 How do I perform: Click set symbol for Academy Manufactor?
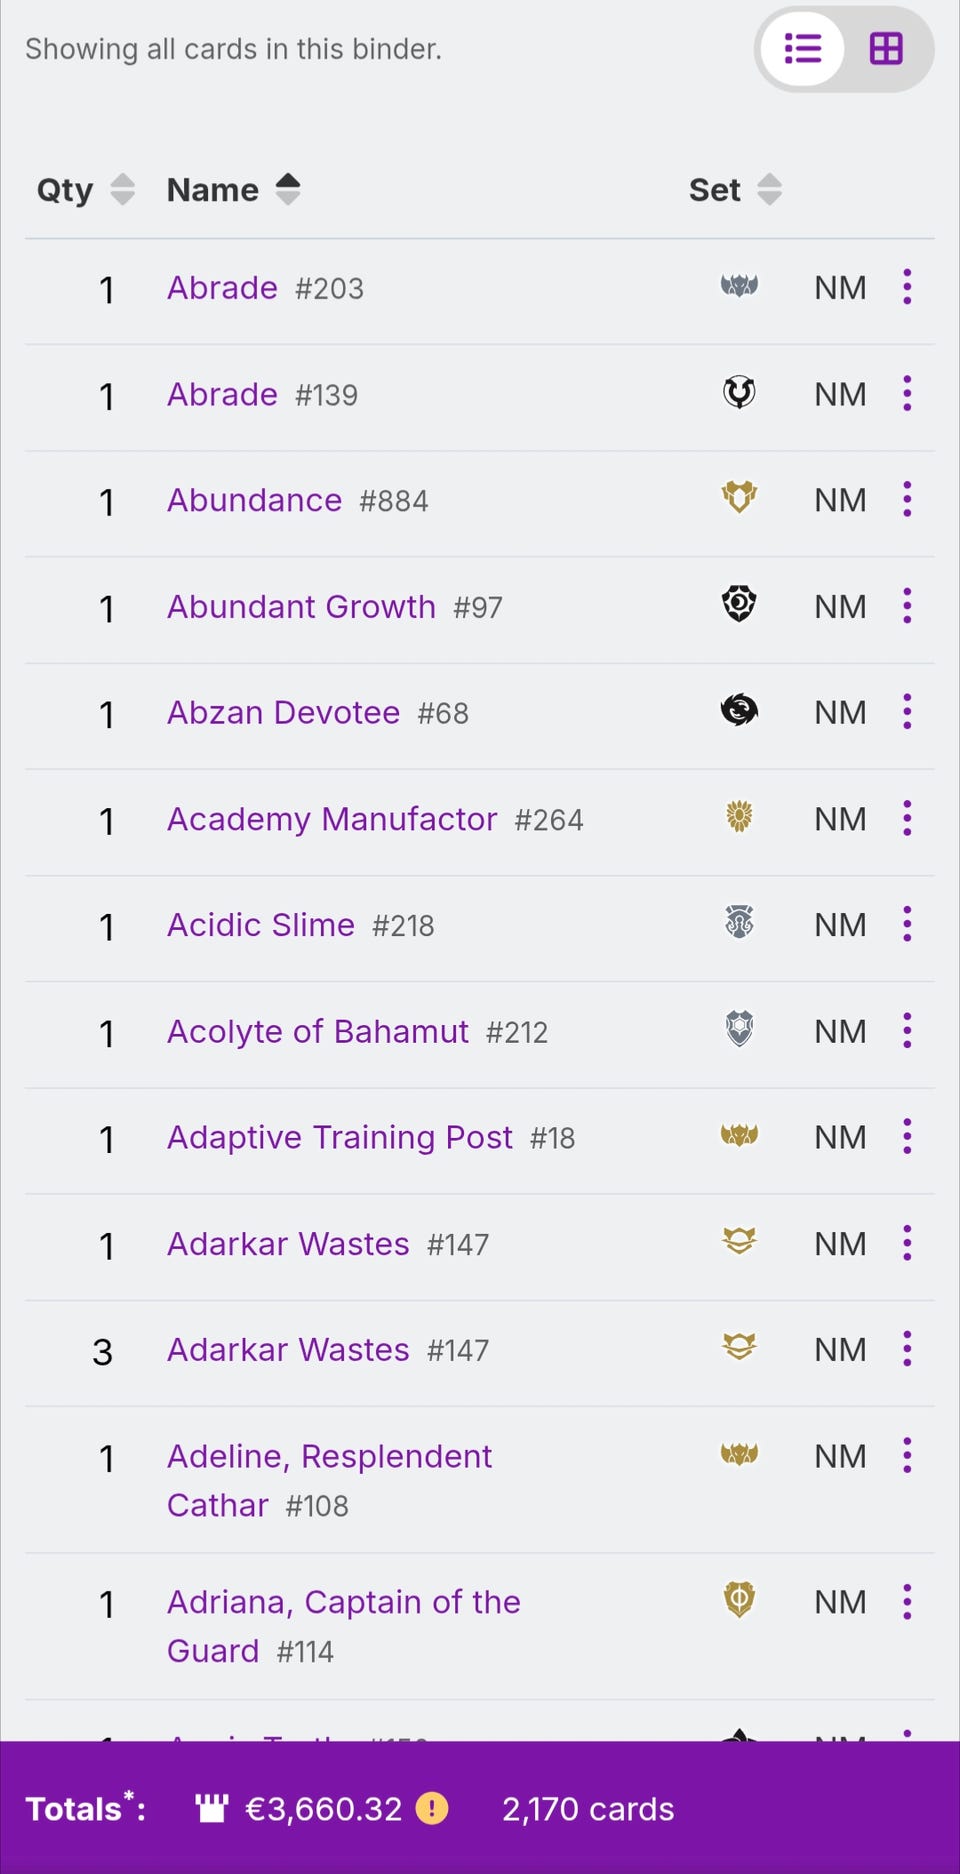click(739, 818)
